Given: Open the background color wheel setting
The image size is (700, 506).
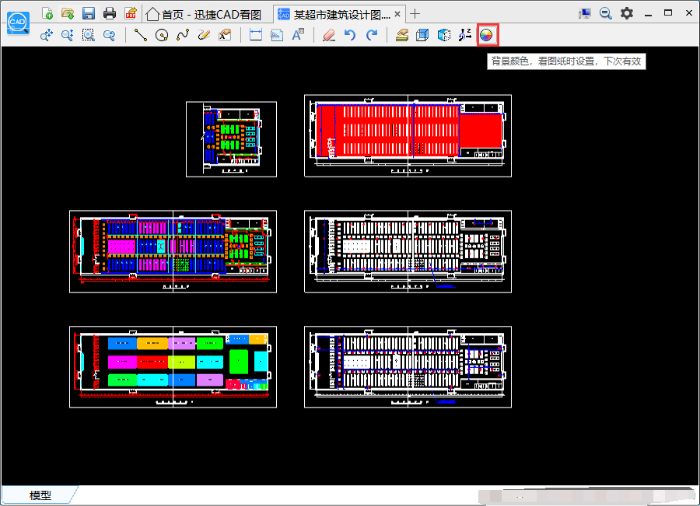Looking at the screenshot, I should pos(487,35).
